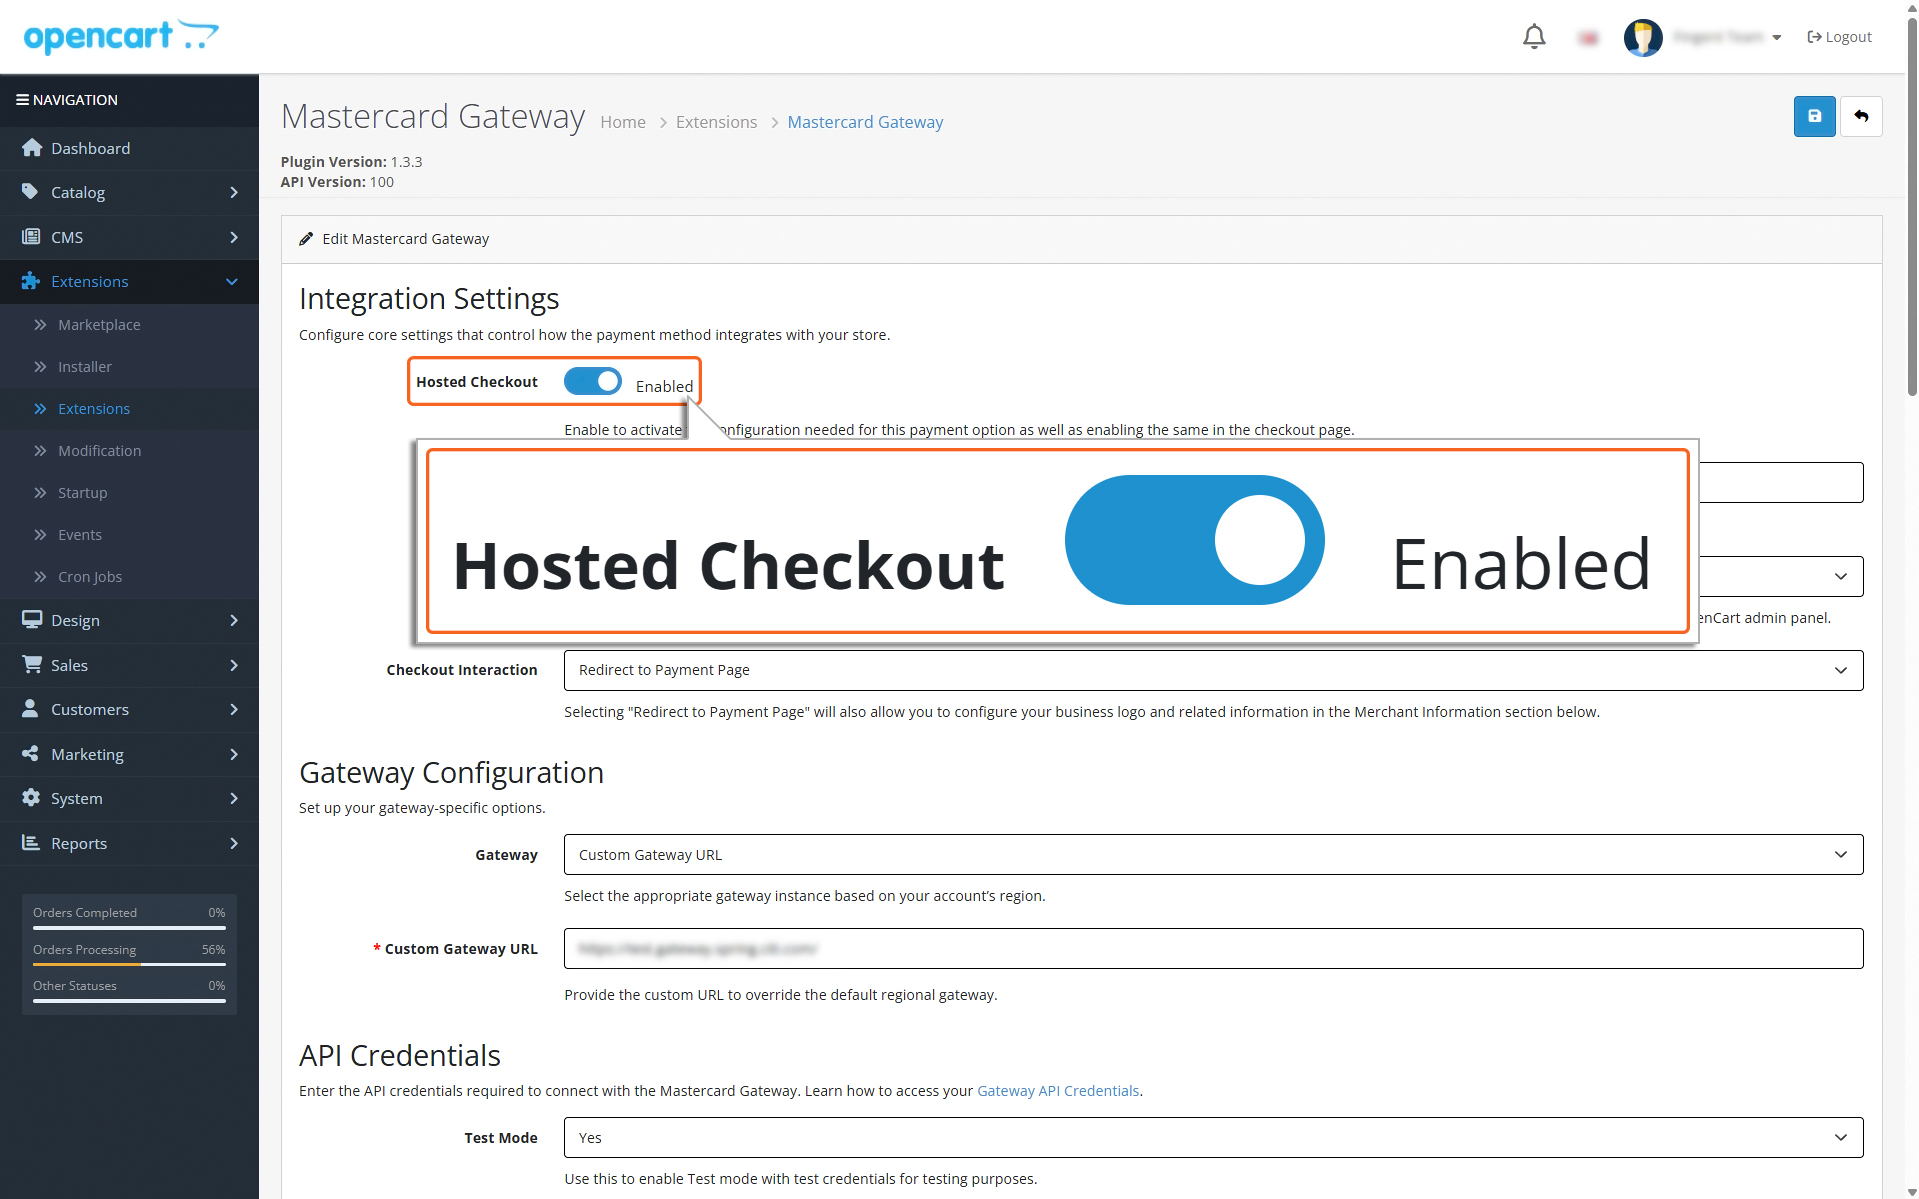Click the Orders Processing progress bar

click(129, 964)
